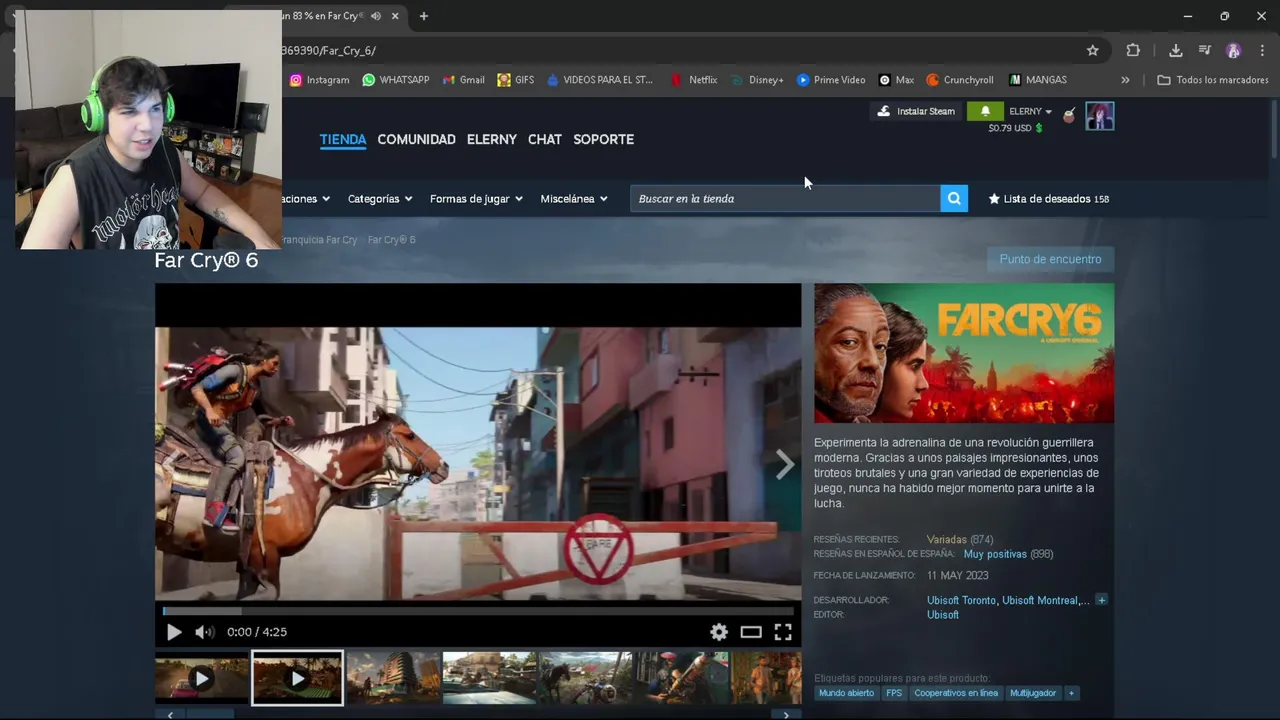Toggle theater mode on video player
Viewport: 1280px width, 720px height.
coord(751,632)
